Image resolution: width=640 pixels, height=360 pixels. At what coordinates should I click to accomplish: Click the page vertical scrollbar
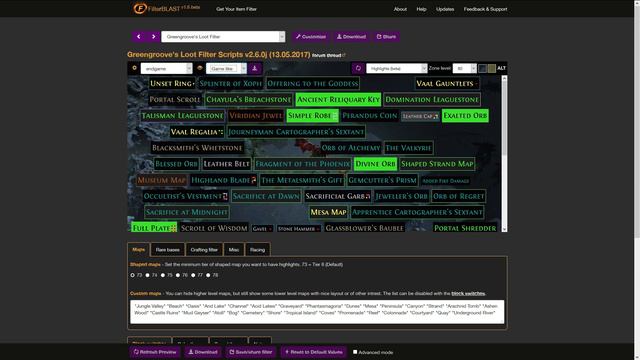tap(637, 180)
